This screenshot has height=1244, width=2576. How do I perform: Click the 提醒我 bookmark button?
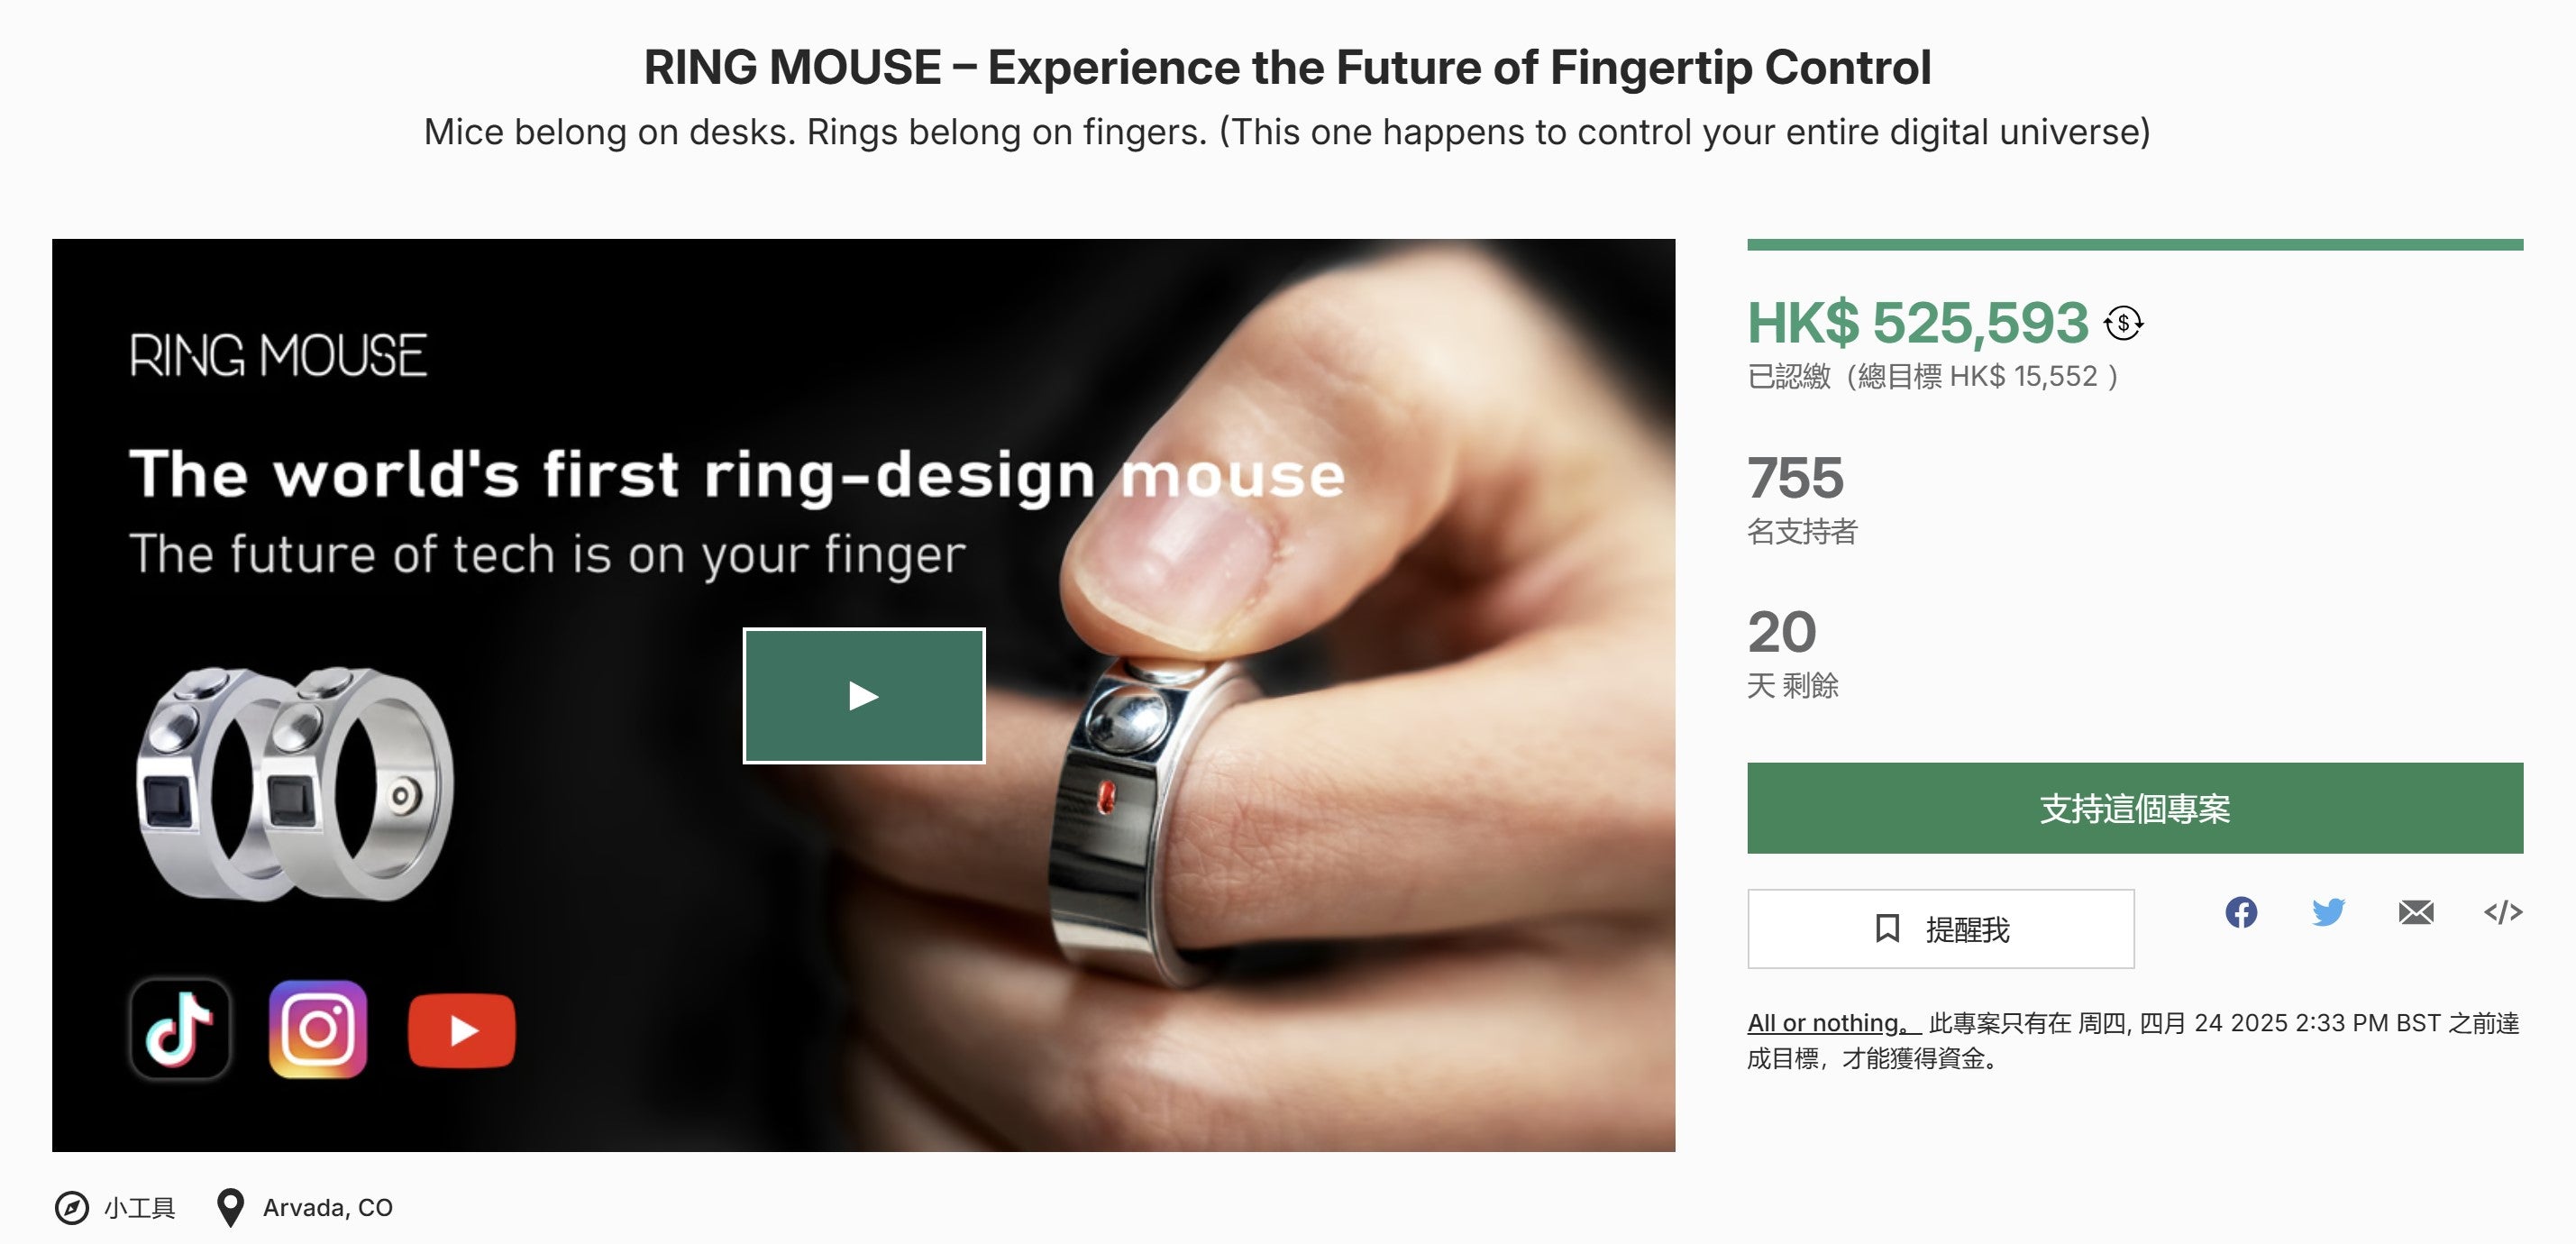(1940, 929)
